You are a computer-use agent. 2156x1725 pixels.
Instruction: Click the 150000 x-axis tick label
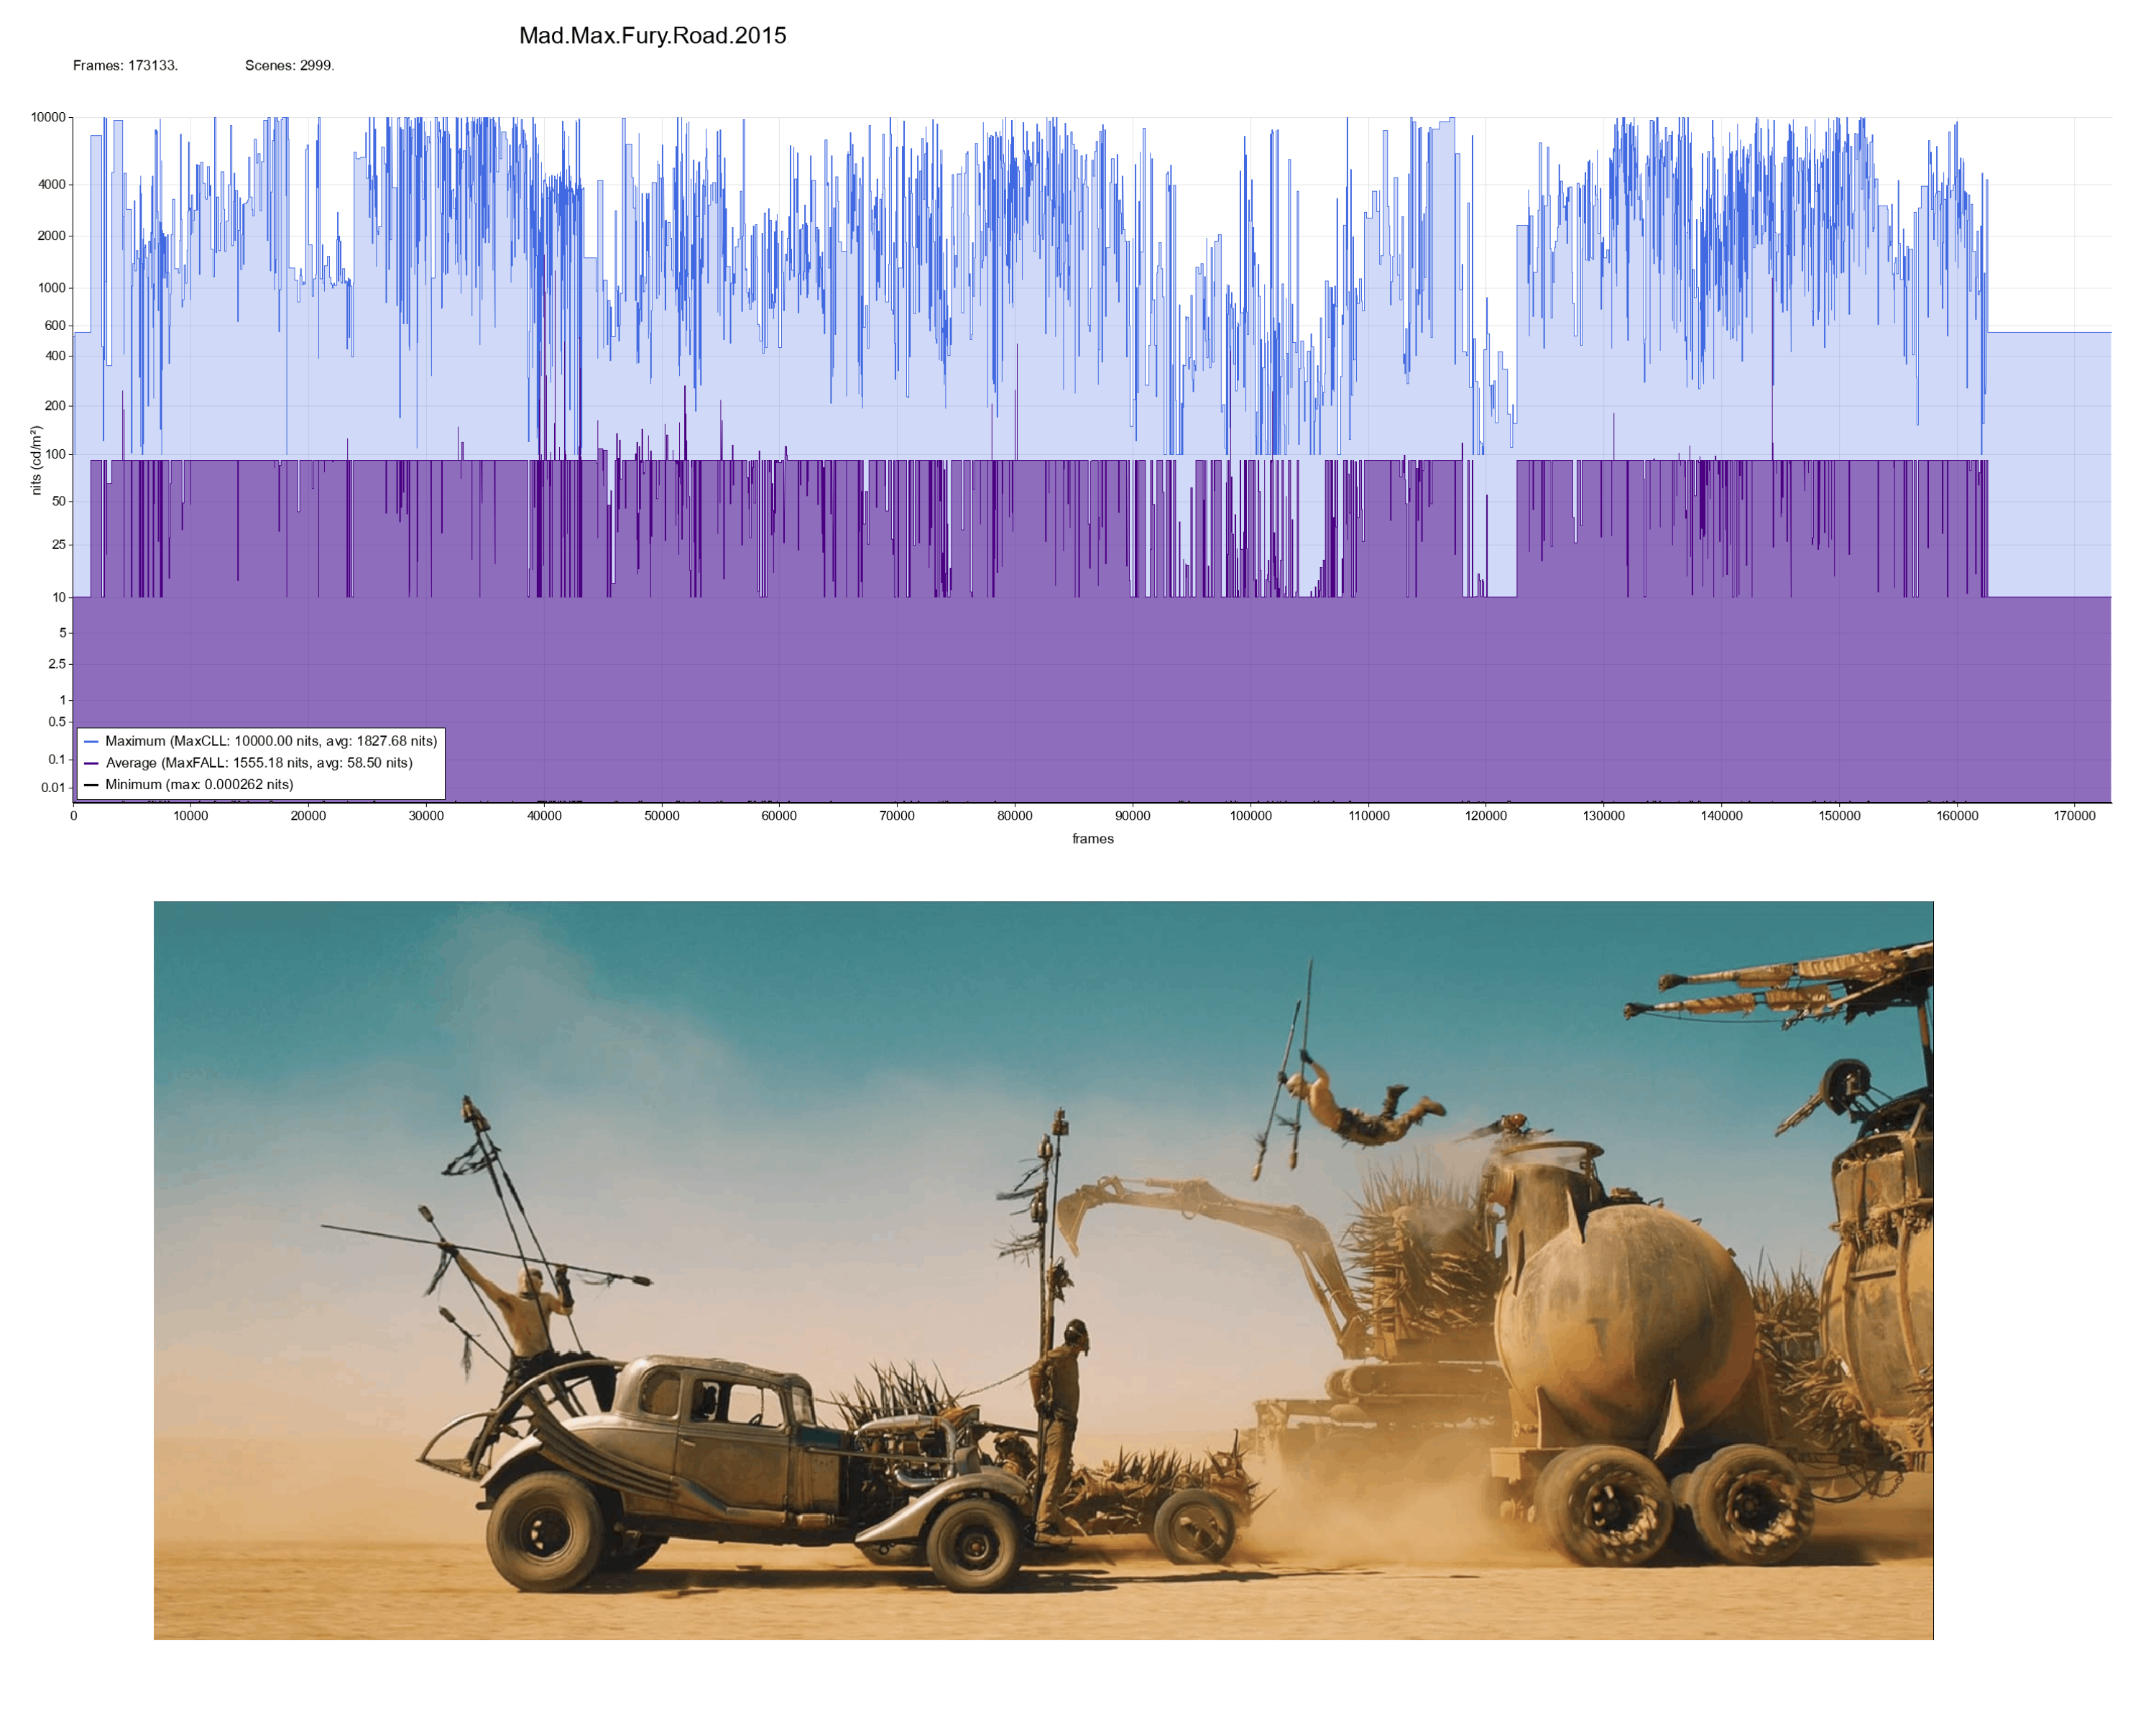tap(1839, 816)
